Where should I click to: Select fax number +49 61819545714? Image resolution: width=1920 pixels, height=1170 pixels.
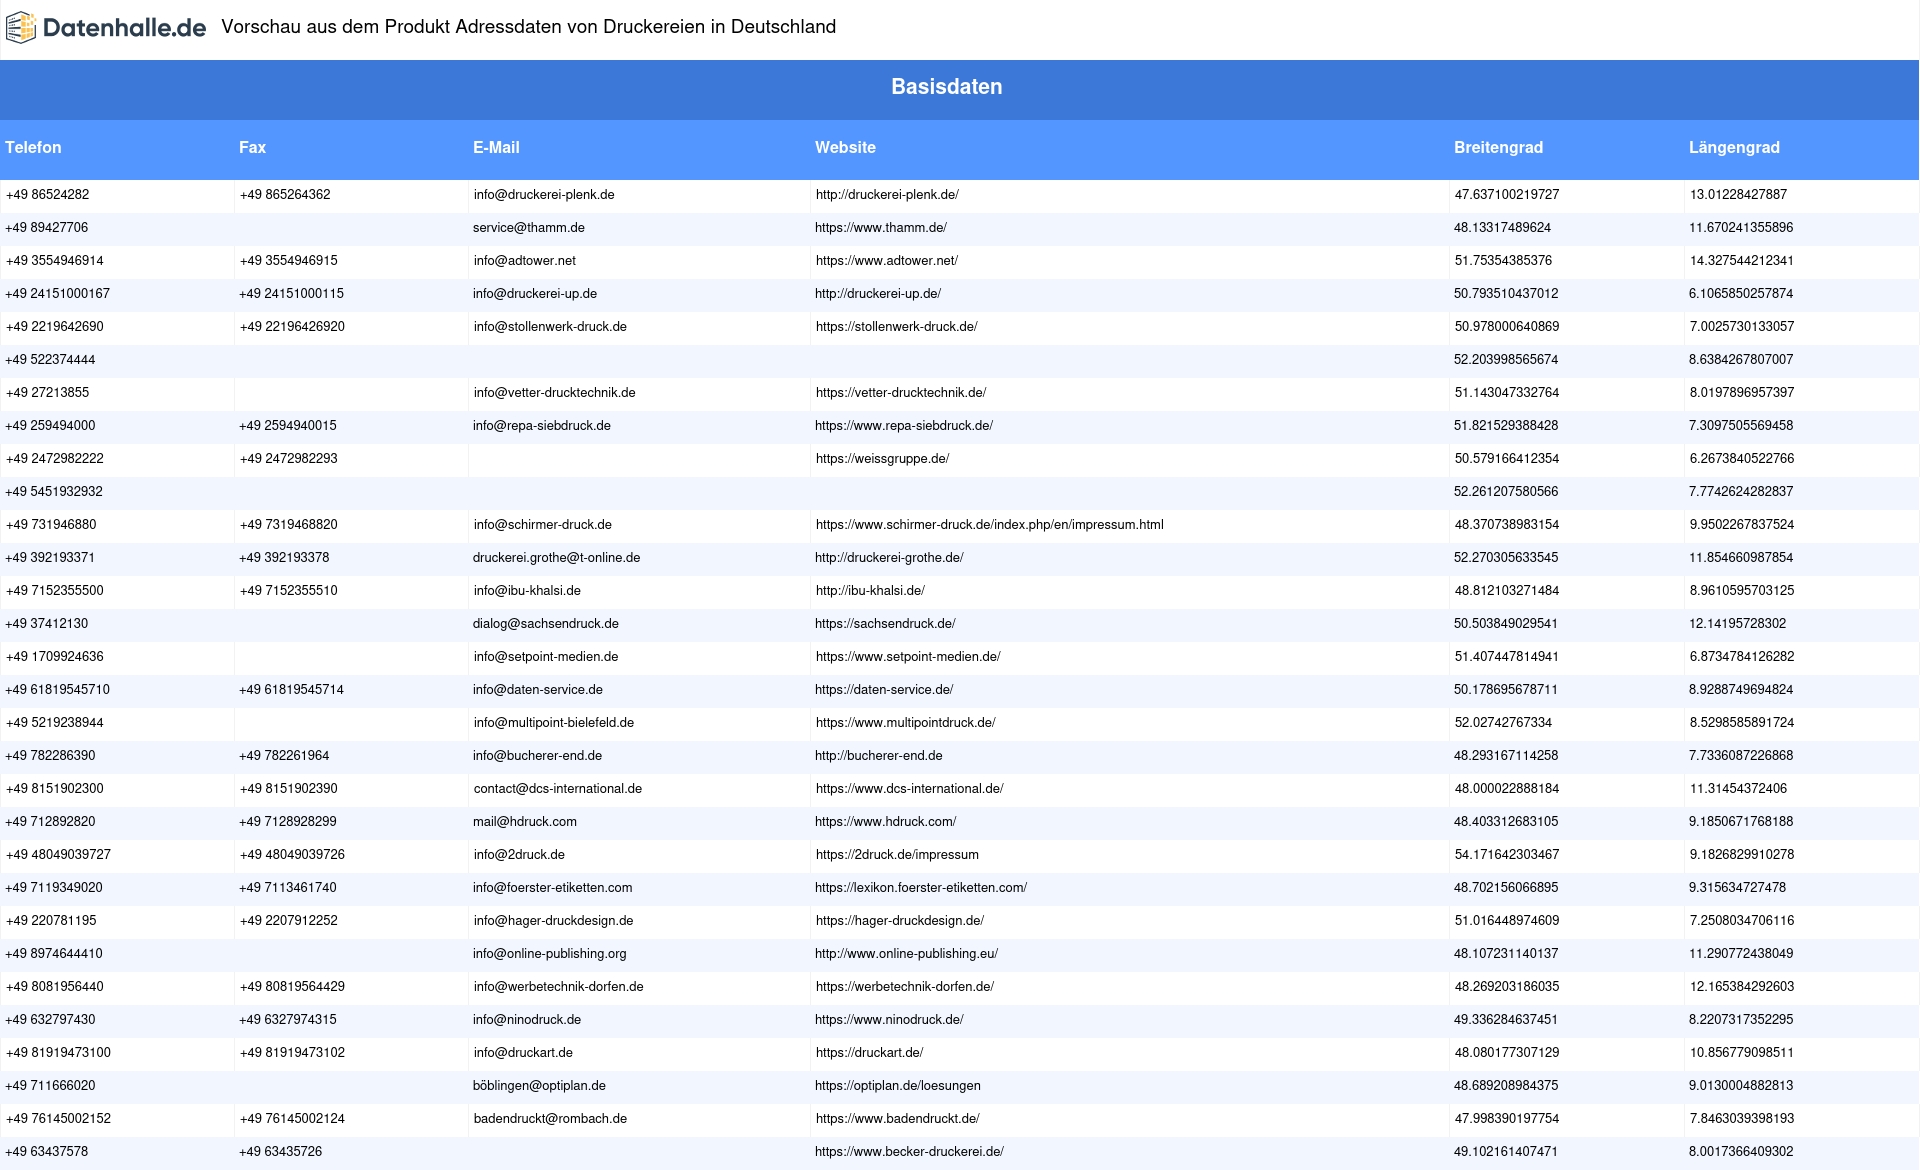click(291, 690)
